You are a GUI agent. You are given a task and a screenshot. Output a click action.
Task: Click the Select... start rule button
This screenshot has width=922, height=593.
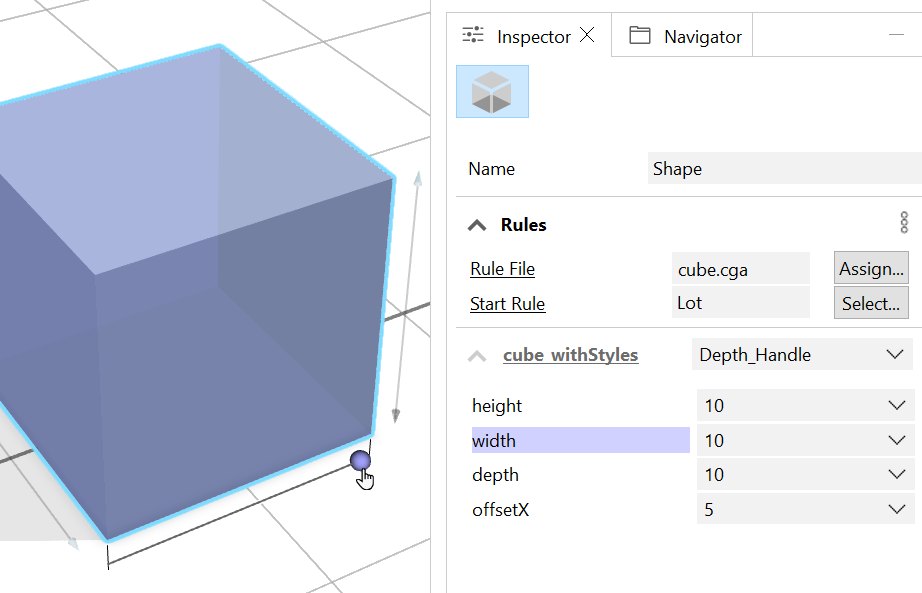click(x=872, y=303)
